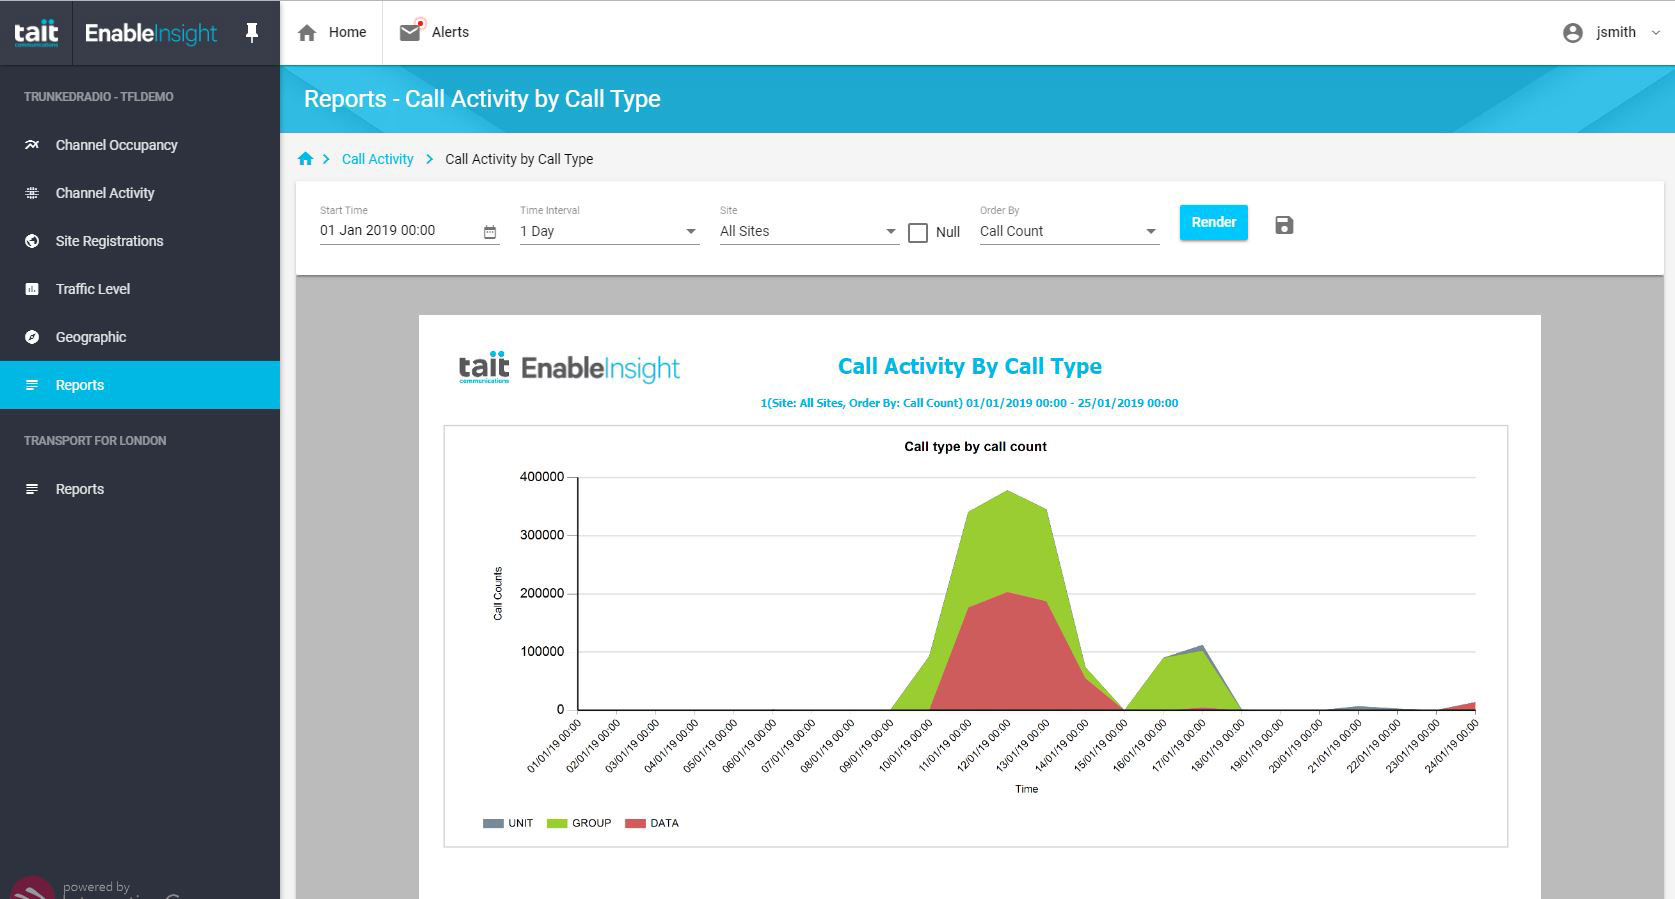Click the Home link in top bar
Viewport: 1675px width, 899px height.
coord(347,32)
